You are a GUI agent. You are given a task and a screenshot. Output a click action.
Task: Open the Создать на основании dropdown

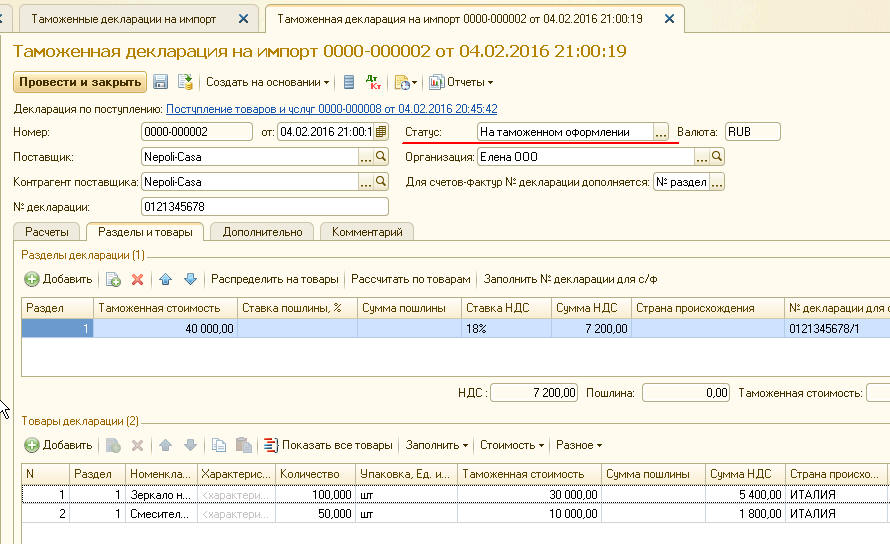(267, 82)
